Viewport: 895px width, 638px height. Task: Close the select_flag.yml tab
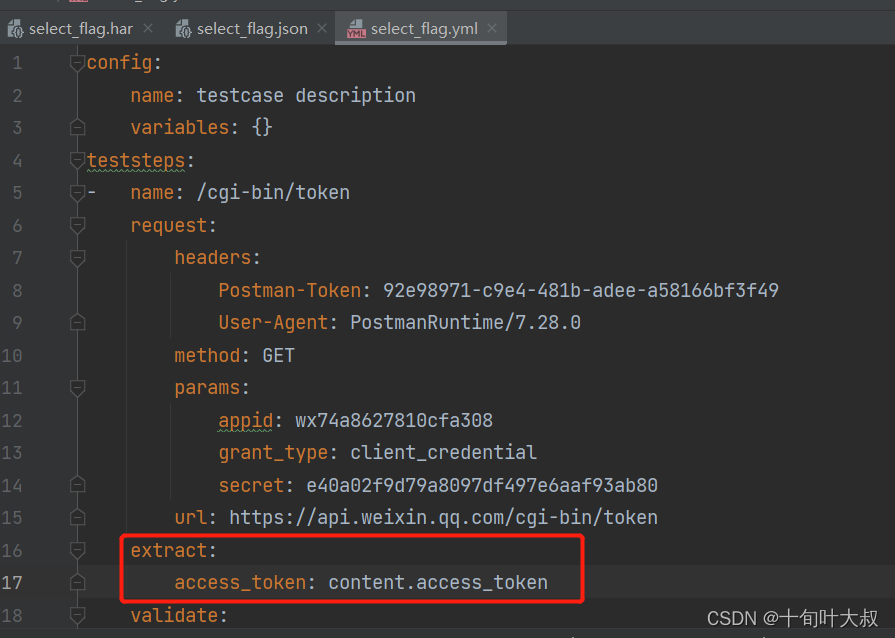click(x=492, y=28)
